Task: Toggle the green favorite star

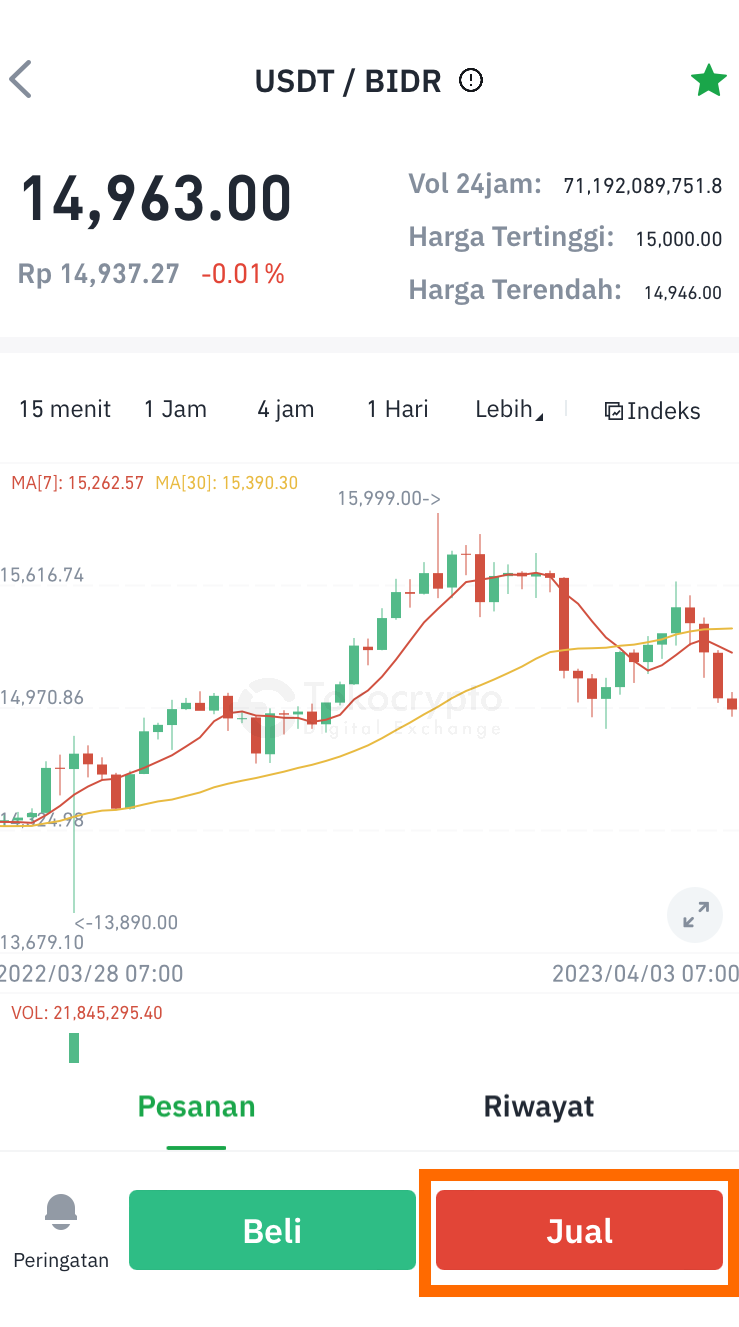Action: click(x=708, y=80)
